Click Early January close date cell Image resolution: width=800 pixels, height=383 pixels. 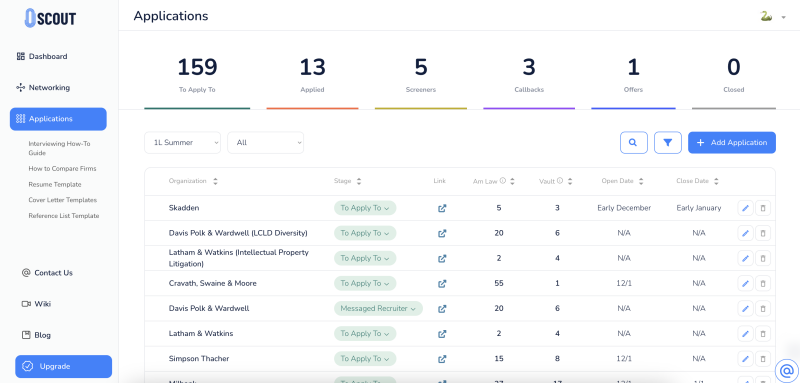point(698,208)
